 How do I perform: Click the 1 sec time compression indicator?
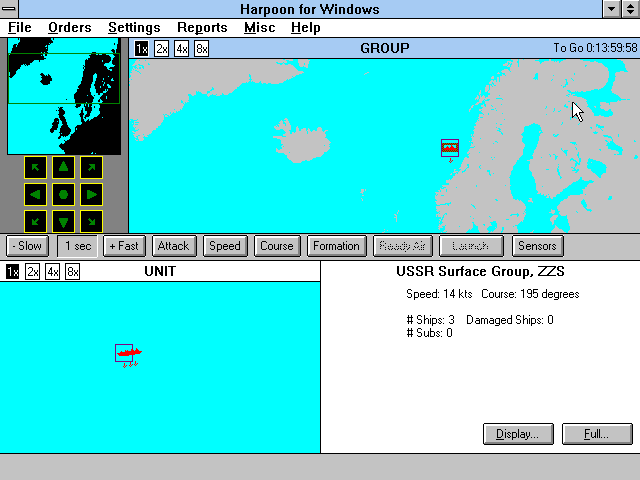click(78, 246)
